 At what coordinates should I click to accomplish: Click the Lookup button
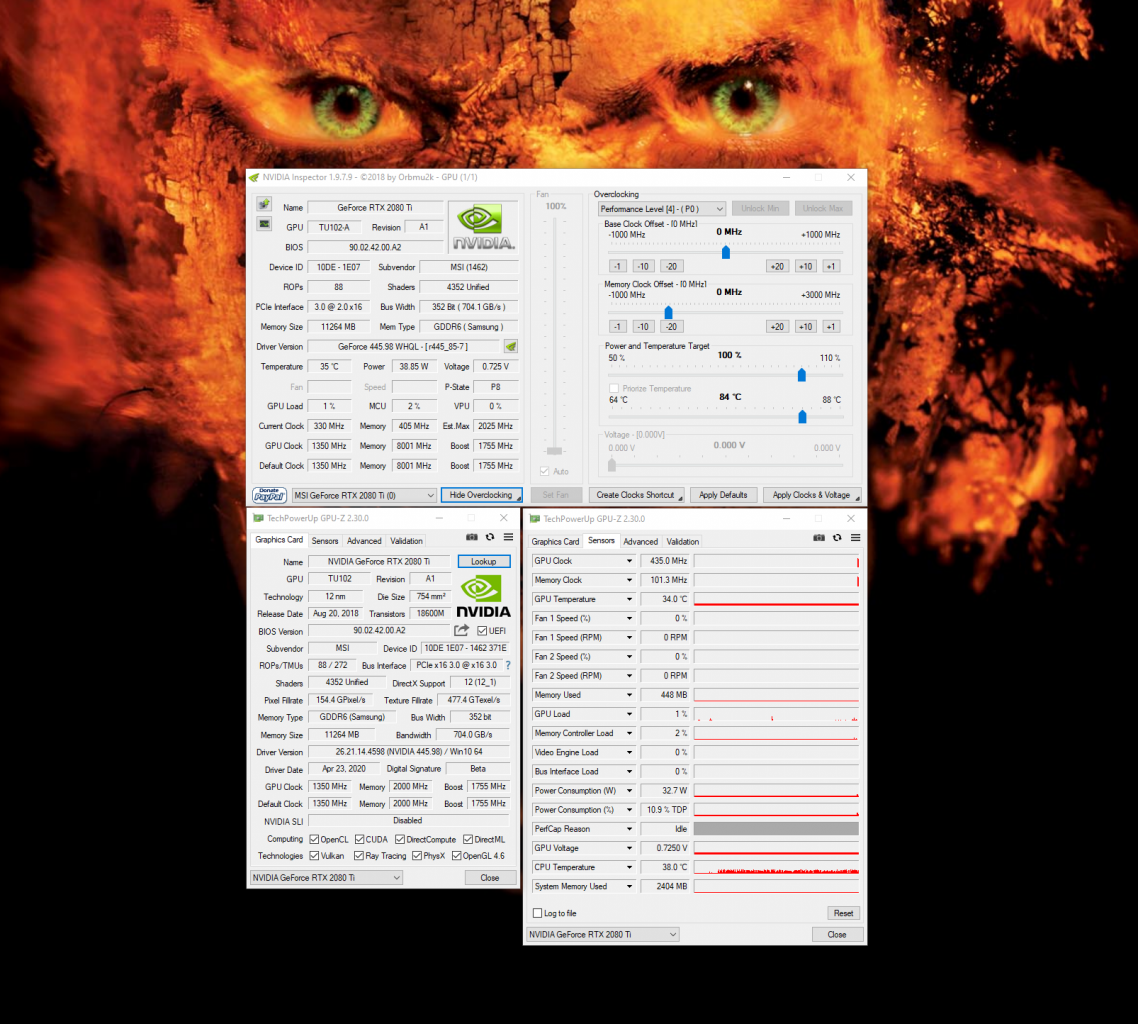(483, 562)
